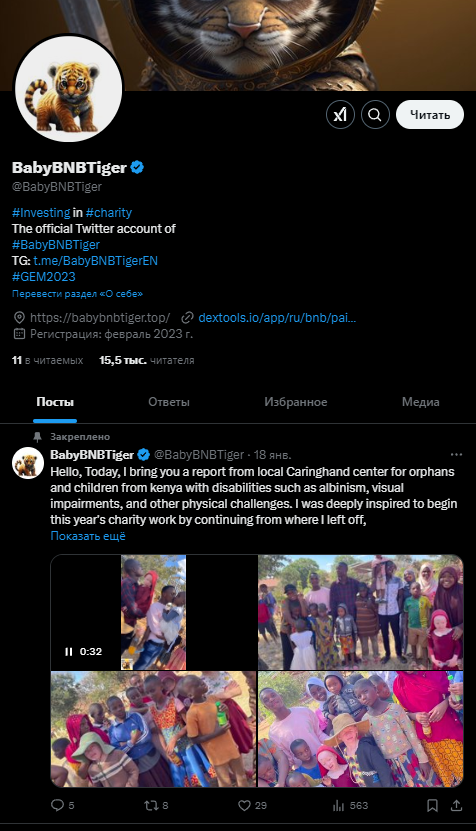
Task: Click the profile search magnifier icon
Action: [x=375, y=114]
